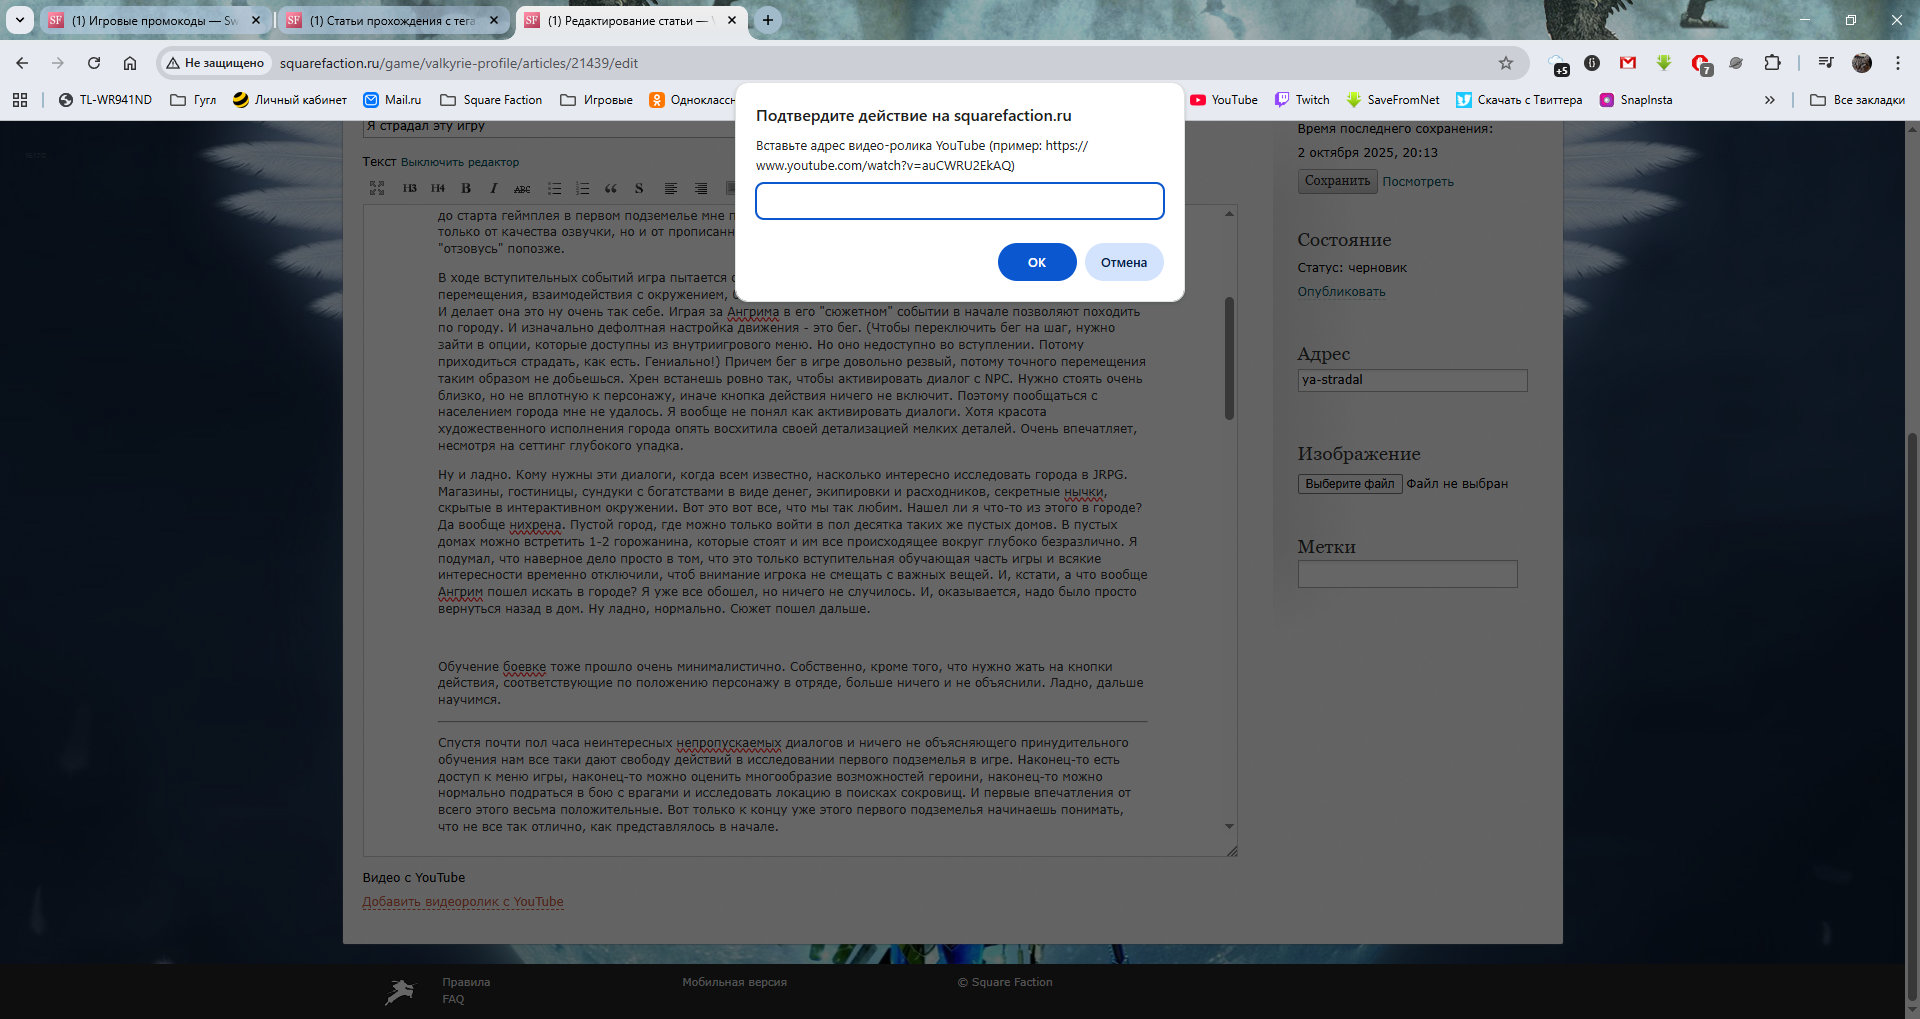Image resolution: width=1920 pixels, height=1019 pixels.
Task: Open the Chrome extensions puzzle icon
Action: pyautogui.click(x=1772, y=63)
